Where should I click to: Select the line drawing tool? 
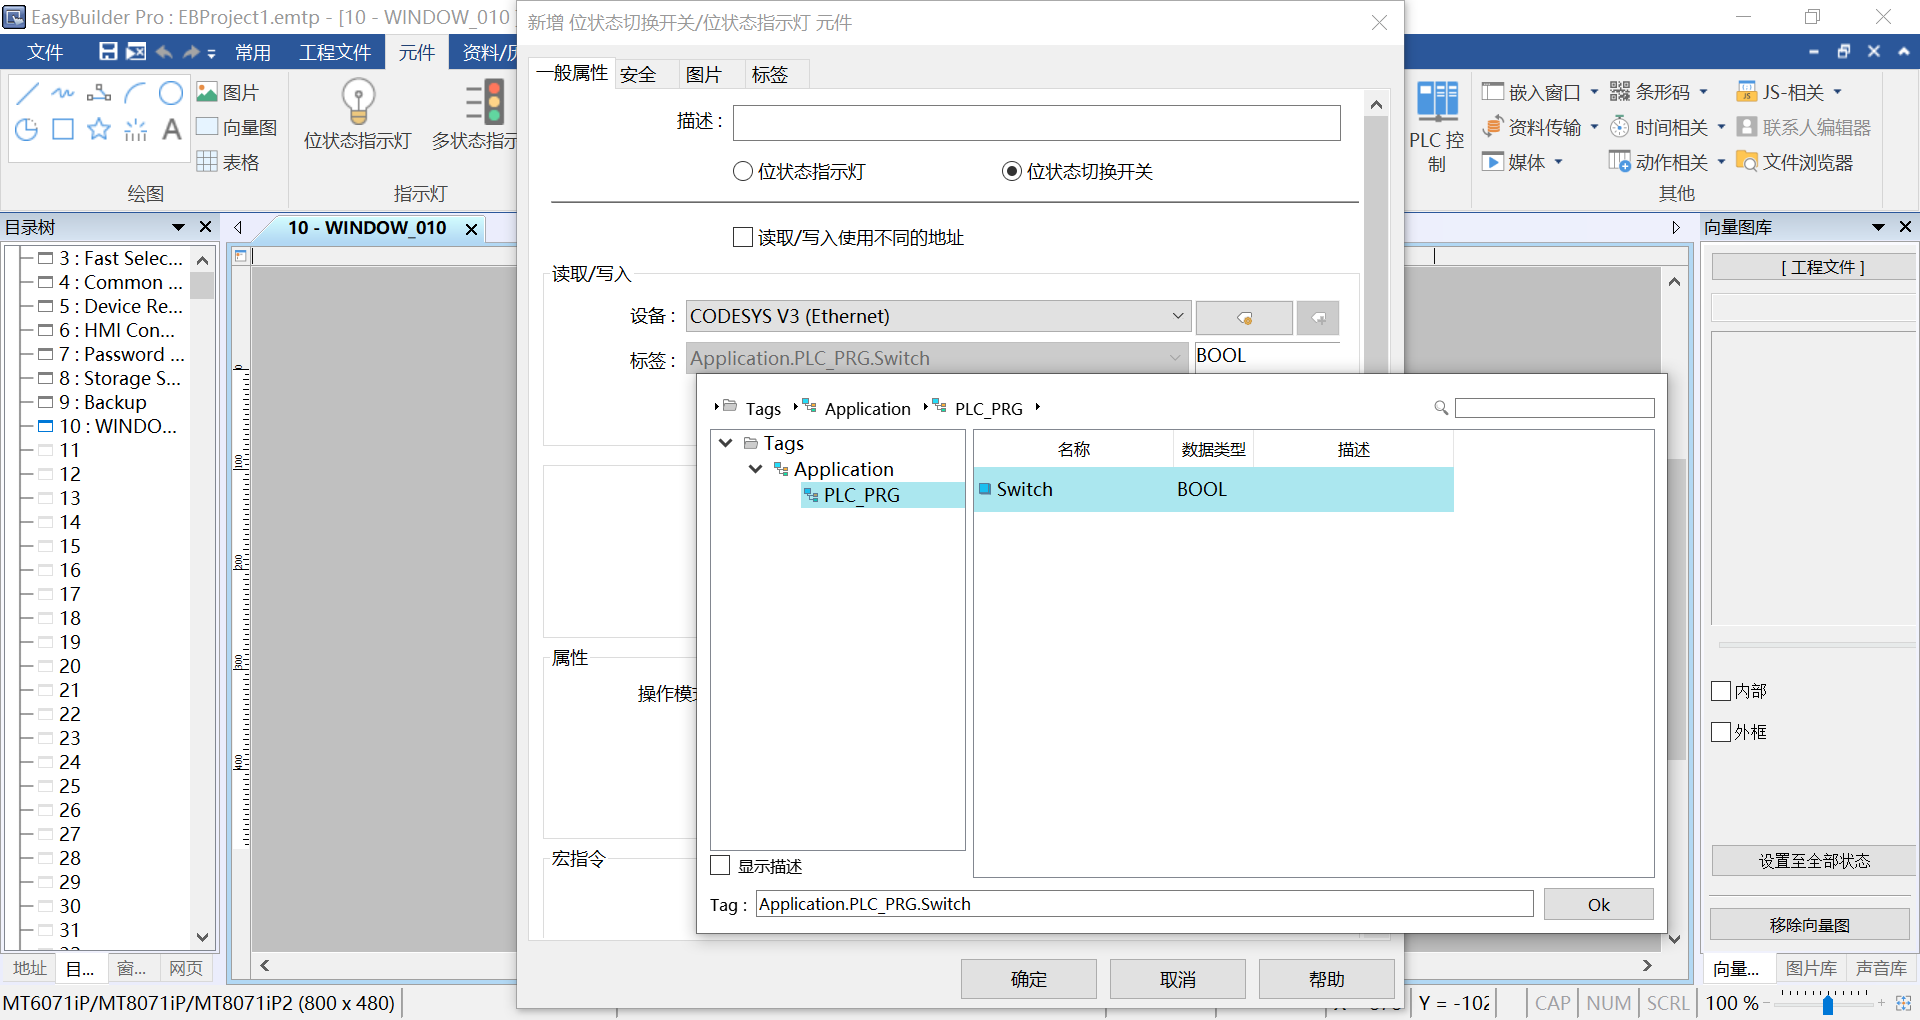click(28, 94)
